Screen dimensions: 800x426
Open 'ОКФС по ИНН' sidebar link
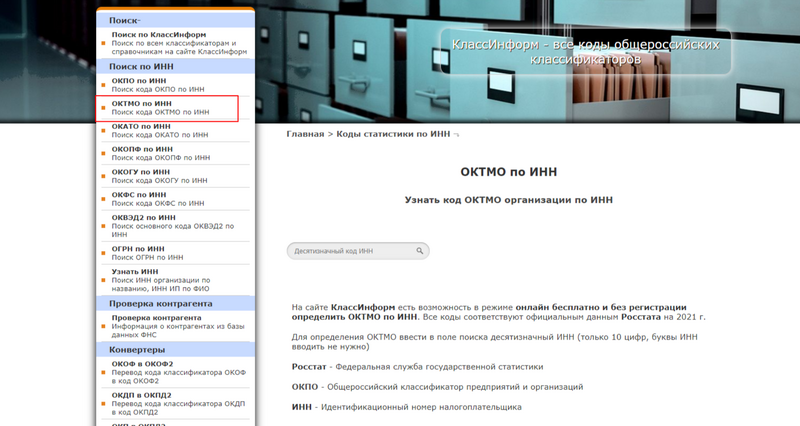tap(139, 195)
